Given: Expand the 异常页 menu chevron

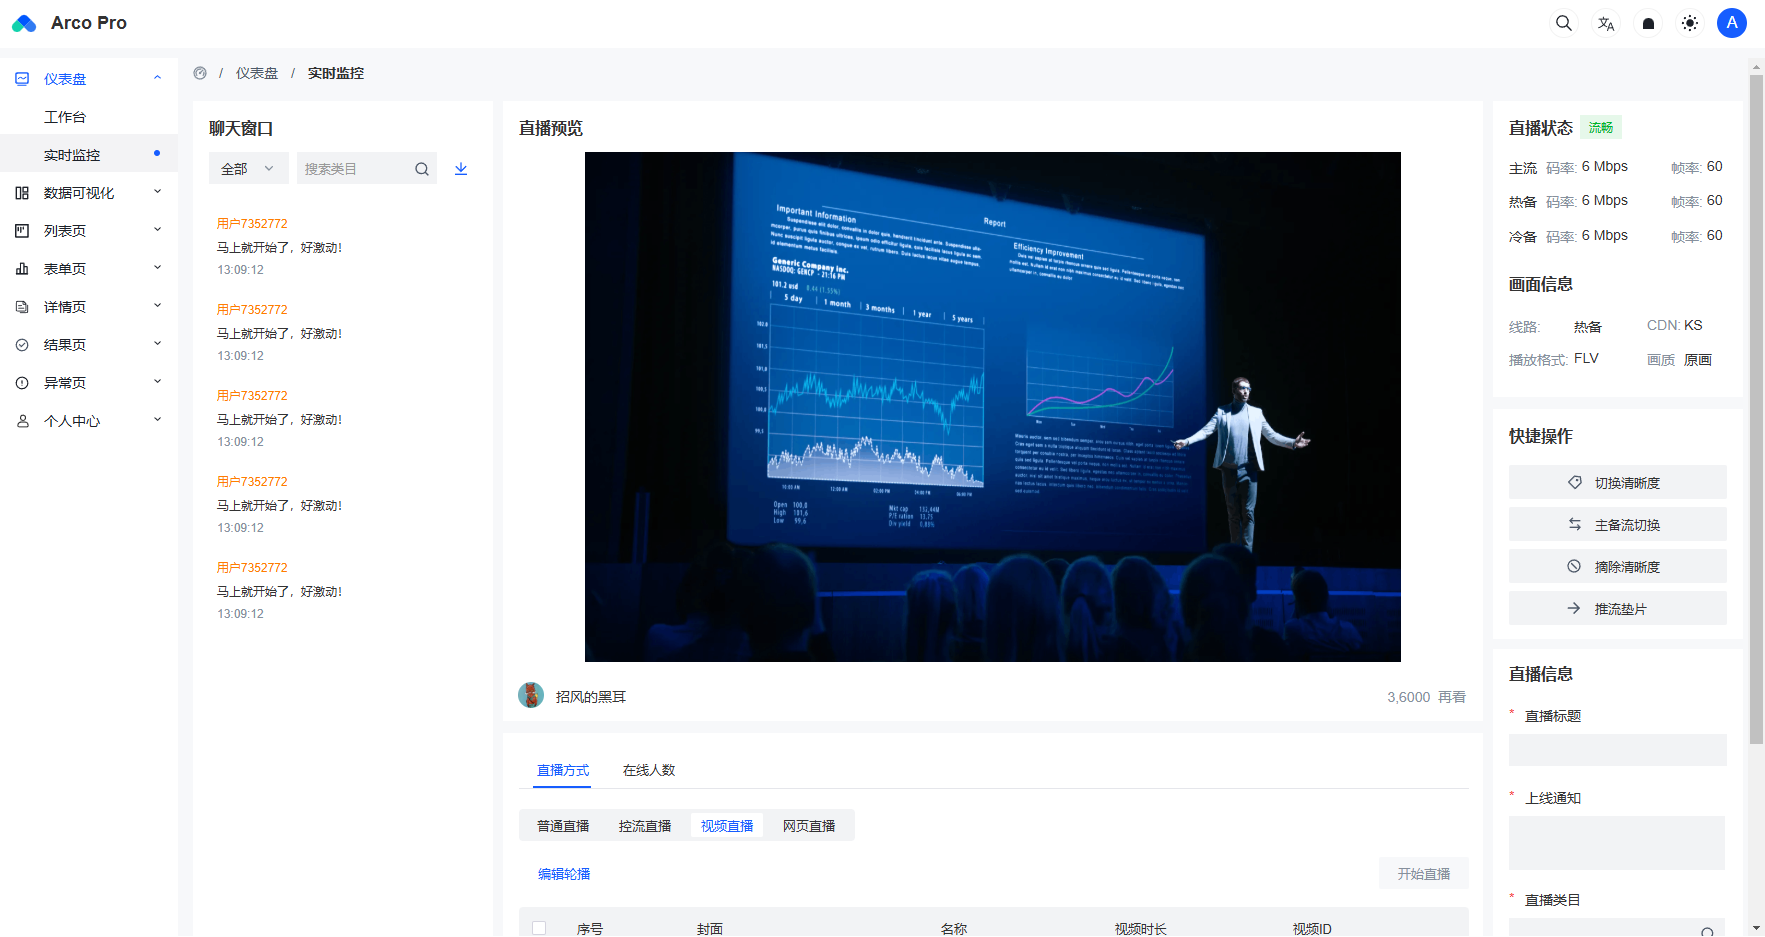Looking at the screenshot, I should tap(157, 382).
